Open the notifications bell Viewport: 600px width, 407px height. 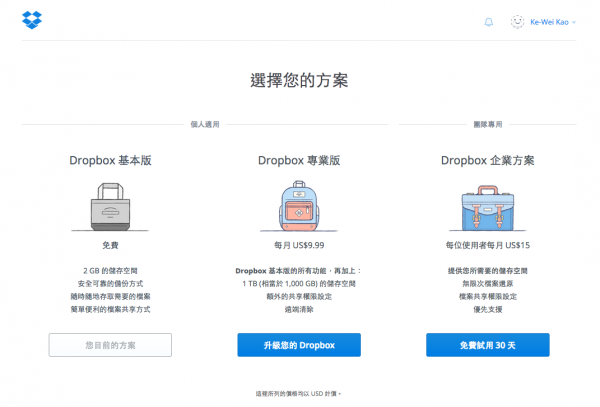coord(489,22)
